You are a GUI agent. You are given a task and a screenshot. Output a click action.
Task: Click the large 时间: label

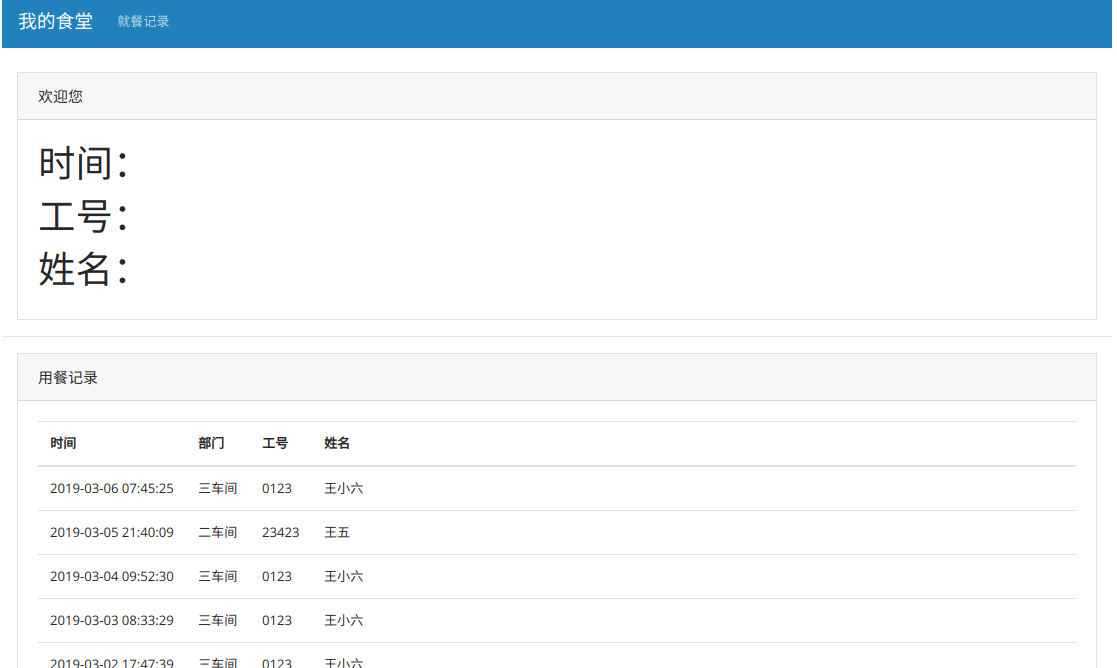click(83, 163)
